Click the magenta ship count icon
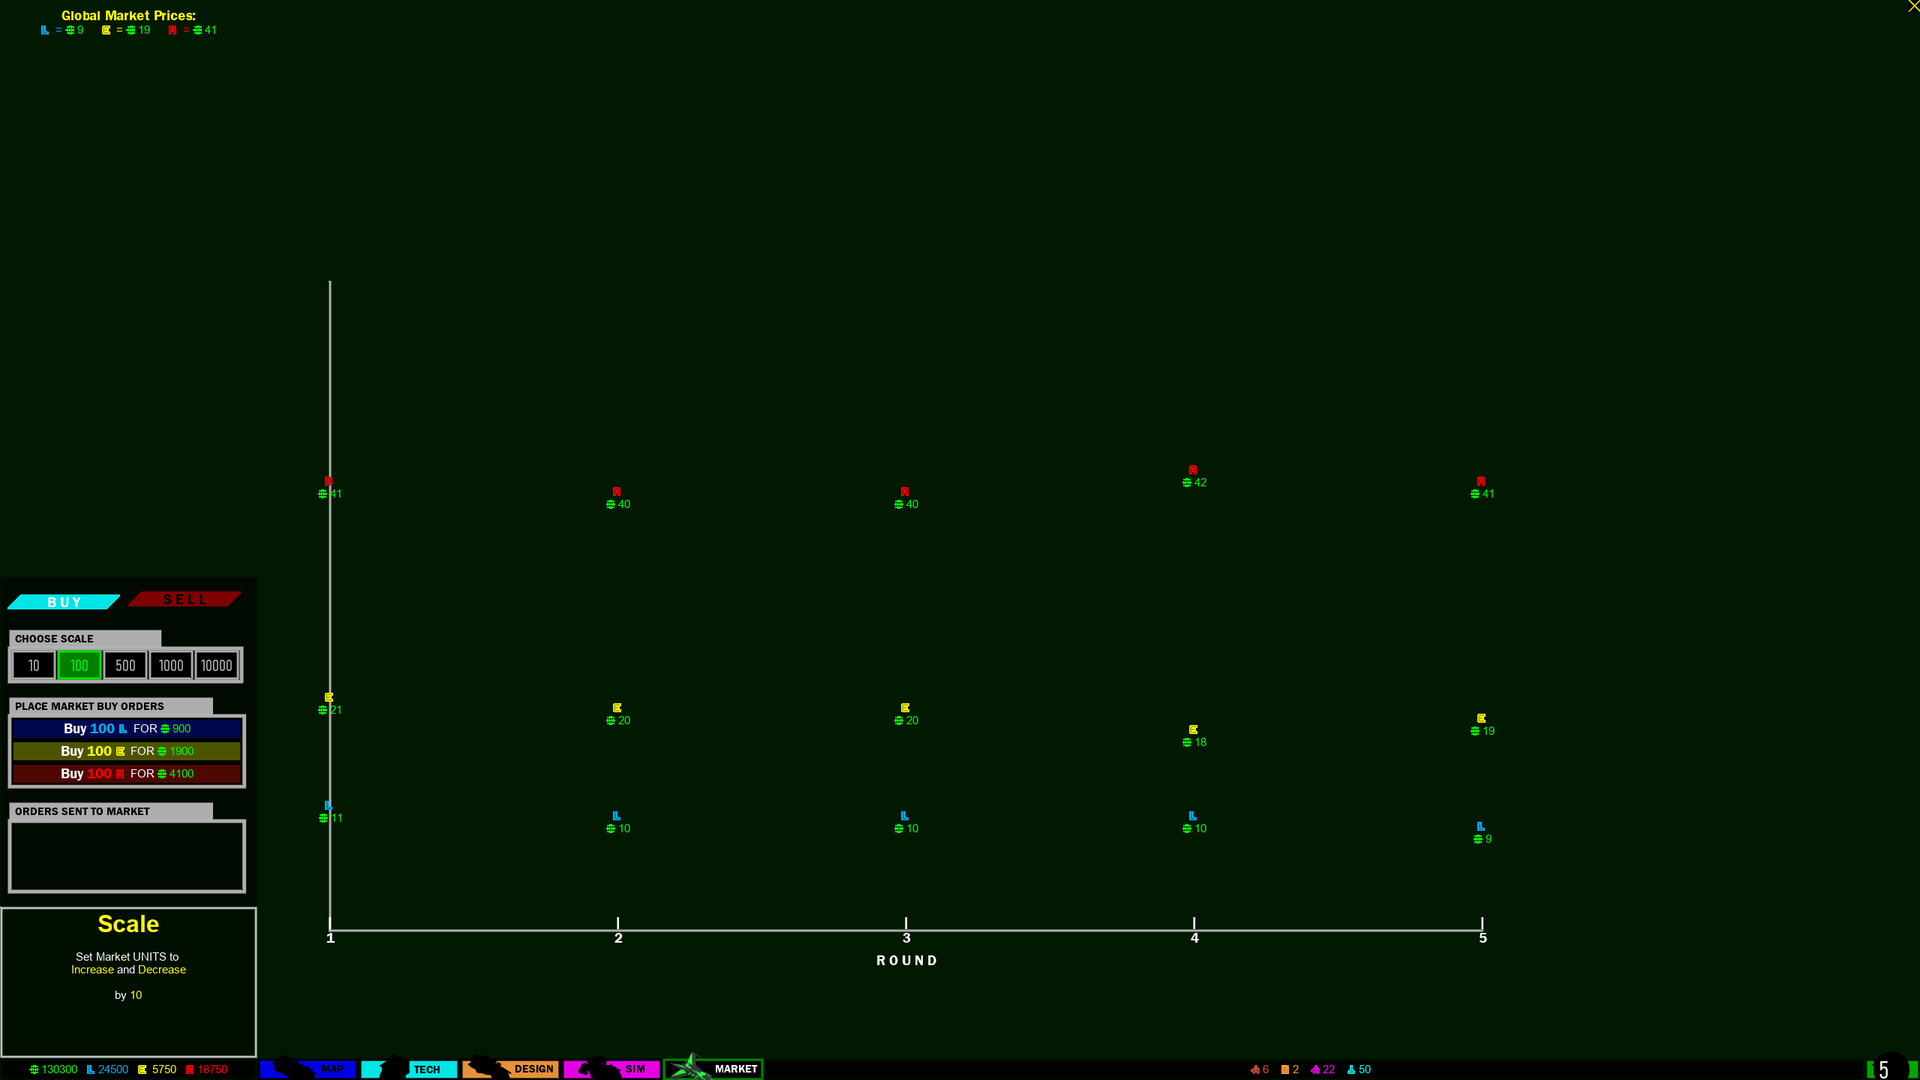 pos(1316,1070)
